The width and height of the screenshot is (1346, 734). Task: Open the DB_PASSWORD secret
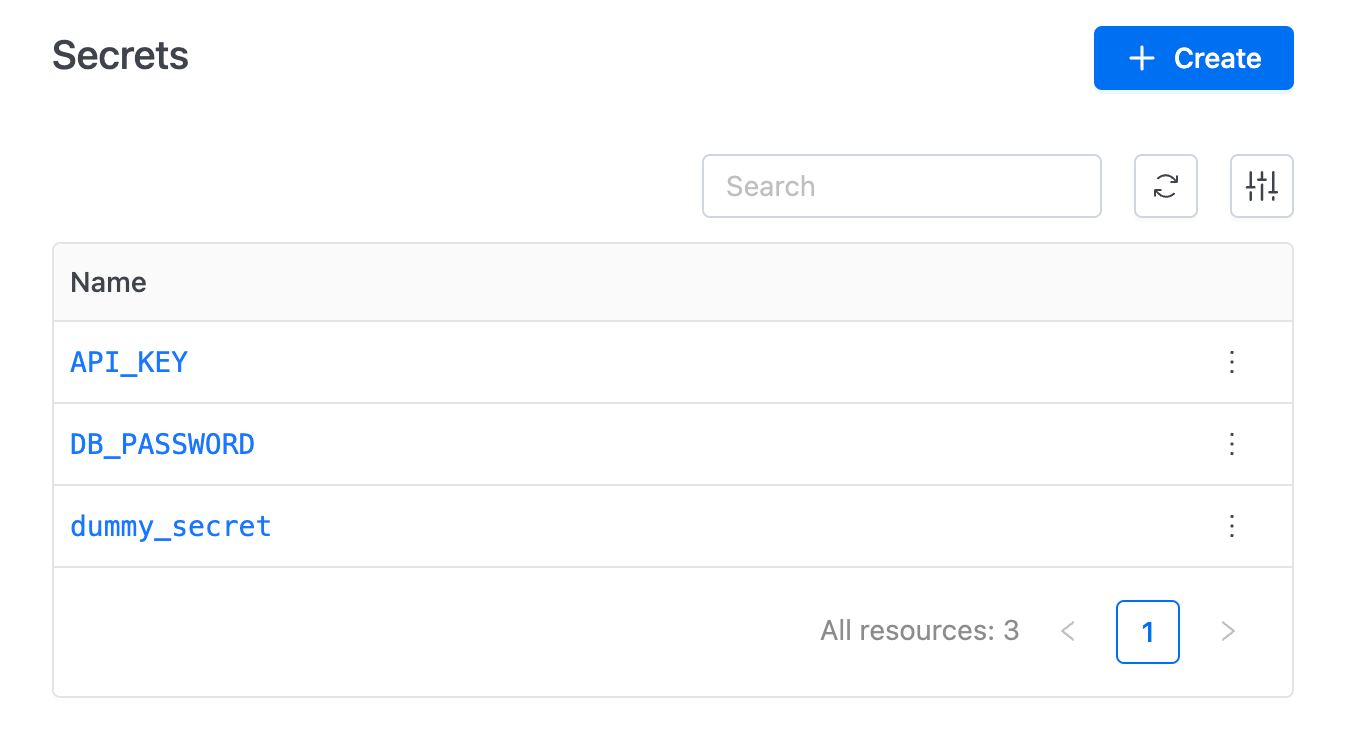pos(162,444)
